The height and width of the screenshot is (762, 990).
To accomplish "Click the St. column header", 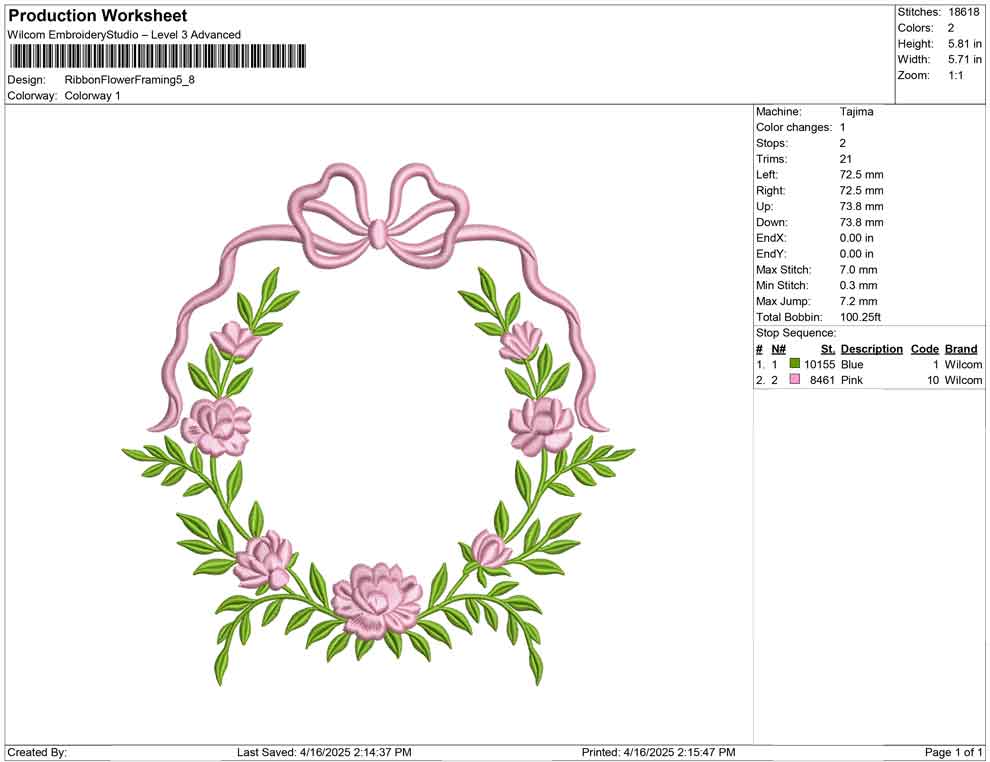I will pos(827,349).
